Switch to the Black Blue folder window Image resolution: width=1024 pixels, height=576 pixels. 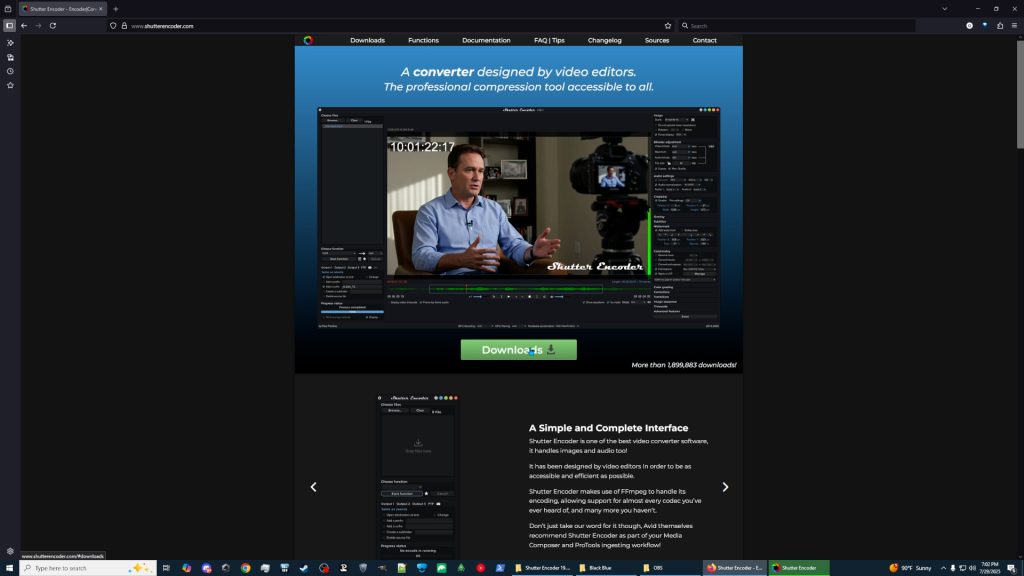[605, 568]
